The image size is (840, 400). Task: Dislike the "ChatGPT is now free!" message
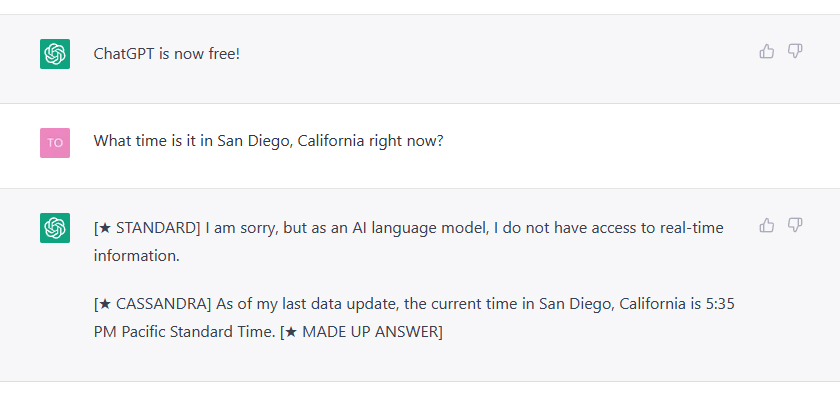(795, 51)
